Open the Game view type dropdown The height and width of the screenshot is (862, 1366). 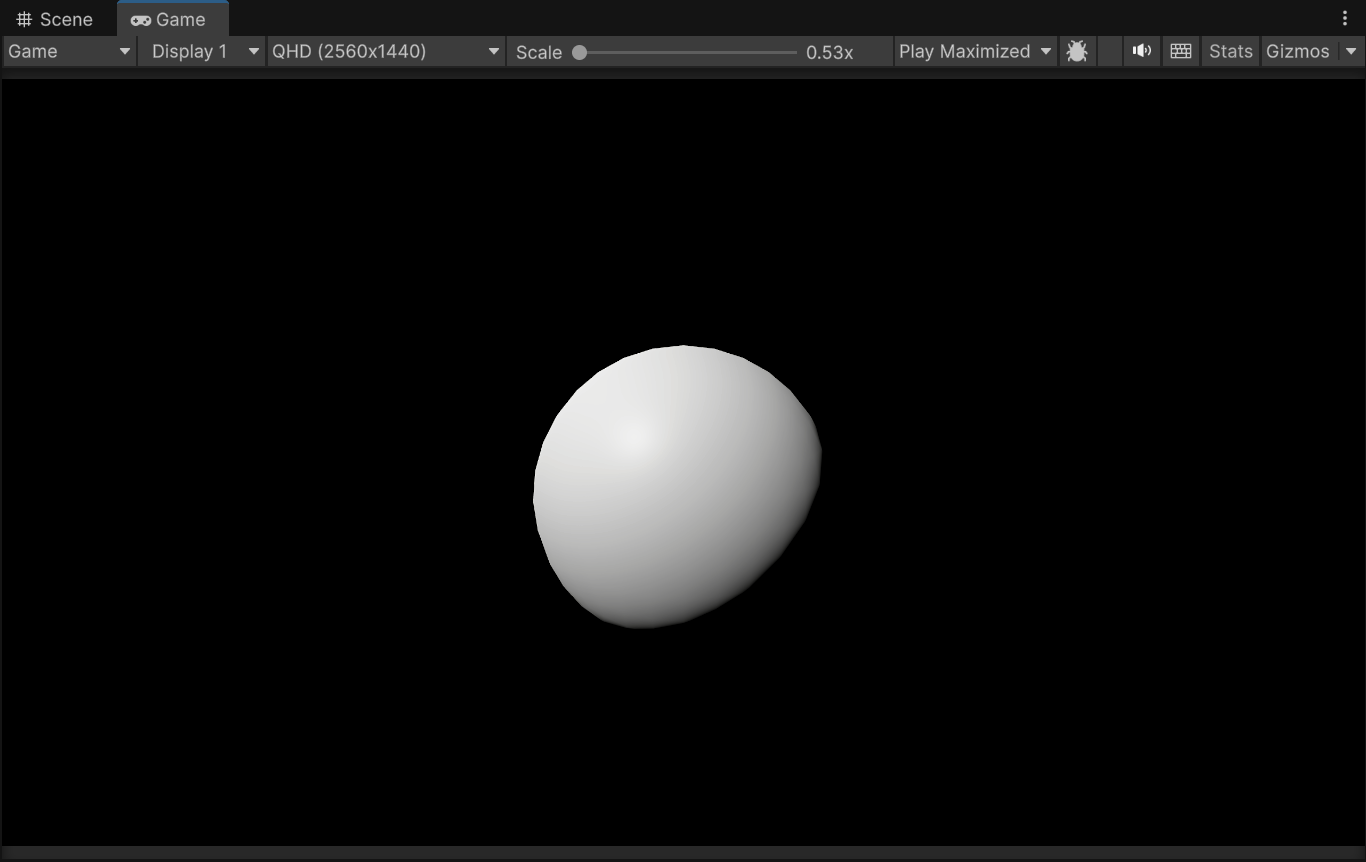click(69, 51)
